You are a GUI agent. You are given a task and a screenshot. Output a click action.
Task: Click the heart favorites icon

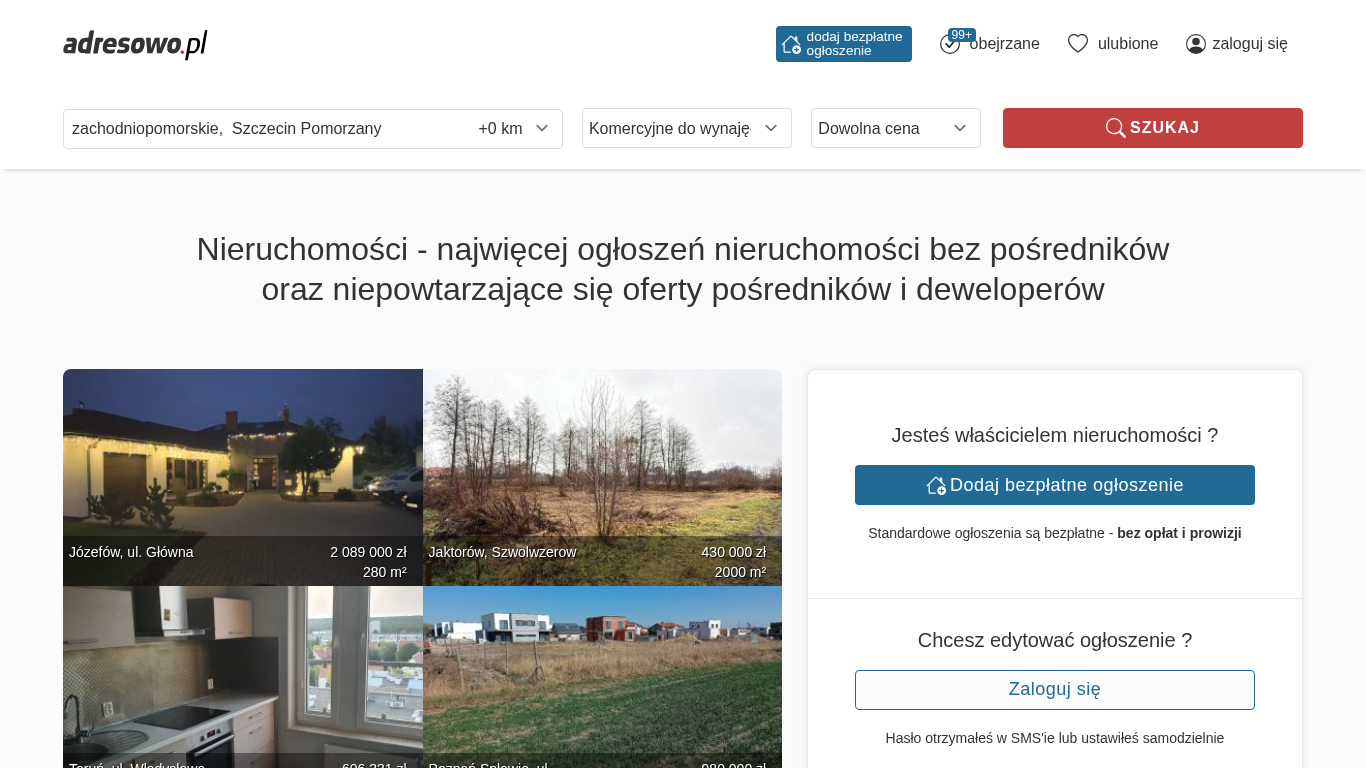point(1077,44)
